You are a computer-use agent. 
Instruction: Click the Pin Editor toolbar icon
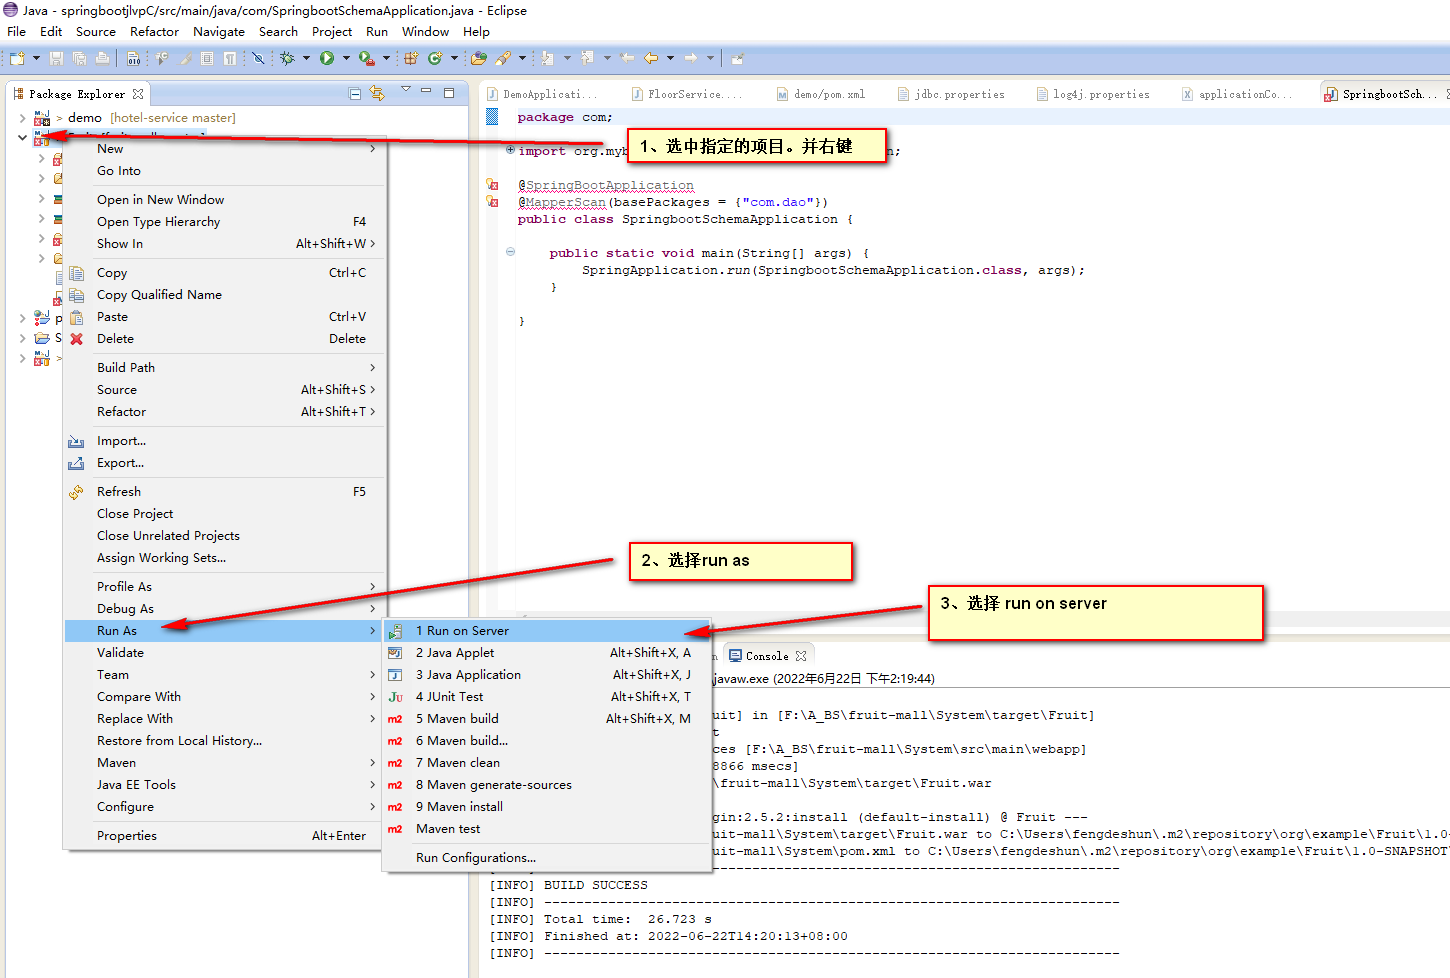738,58
